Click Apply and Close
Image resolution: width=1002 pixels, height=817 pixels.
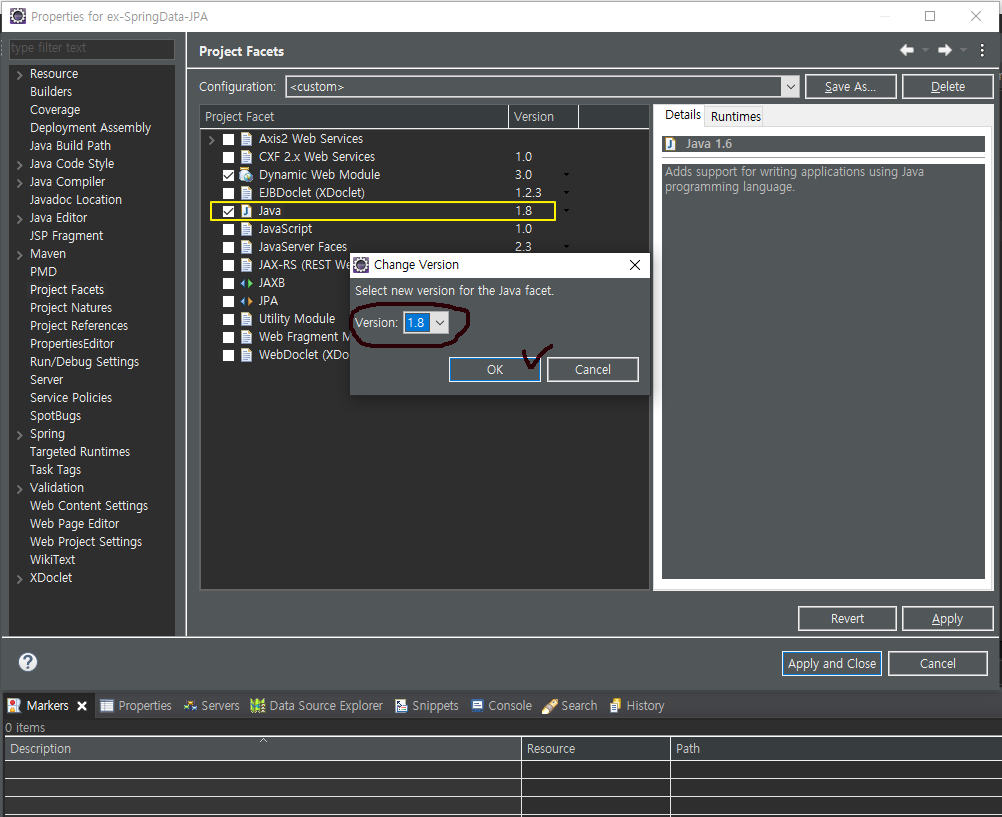point(832,664)
